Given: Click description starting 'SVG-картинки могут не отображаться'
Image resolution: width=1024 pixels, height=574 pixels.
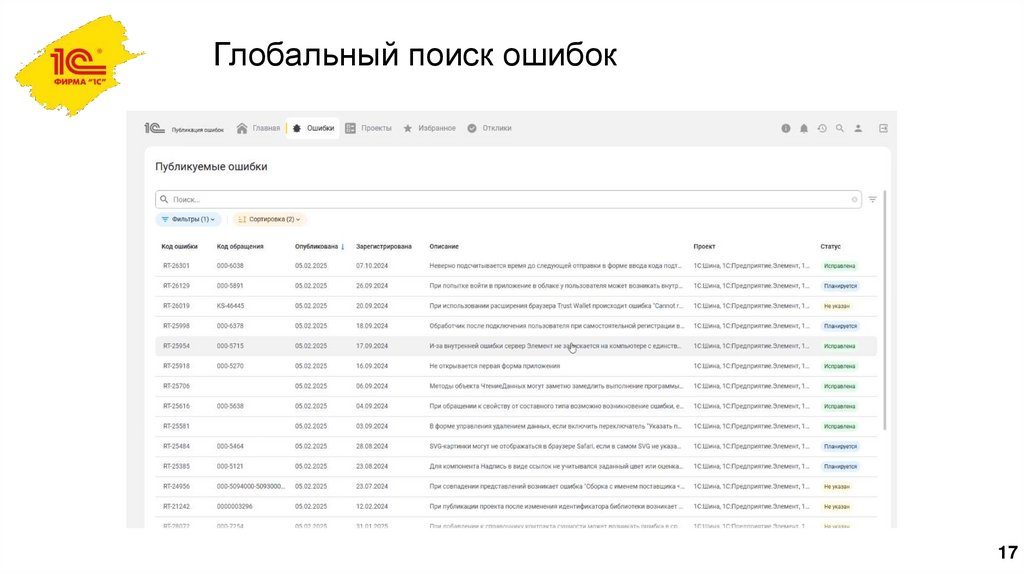Looking at the screenshot, I should coord(555,446).
